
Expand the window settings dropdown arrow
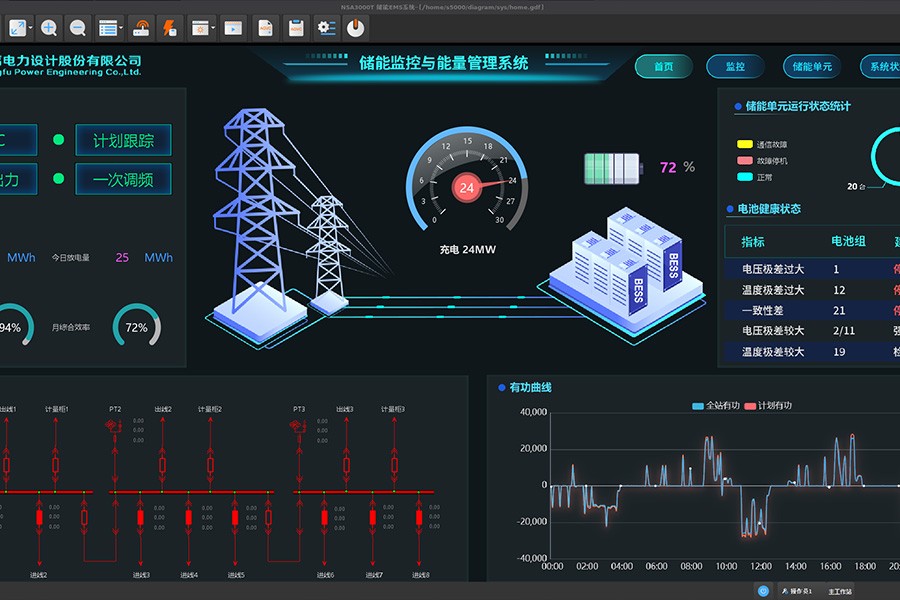(x=214, y=27)
